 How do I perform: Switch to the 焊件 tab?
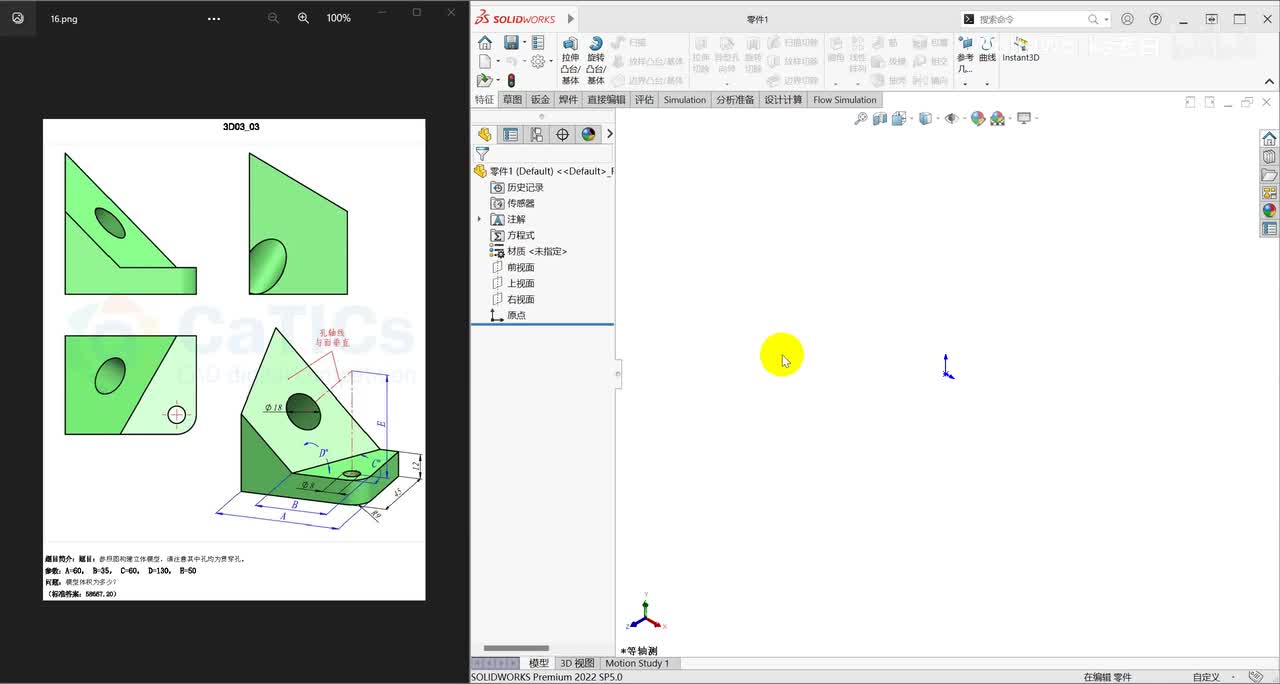tap(568, 100)
